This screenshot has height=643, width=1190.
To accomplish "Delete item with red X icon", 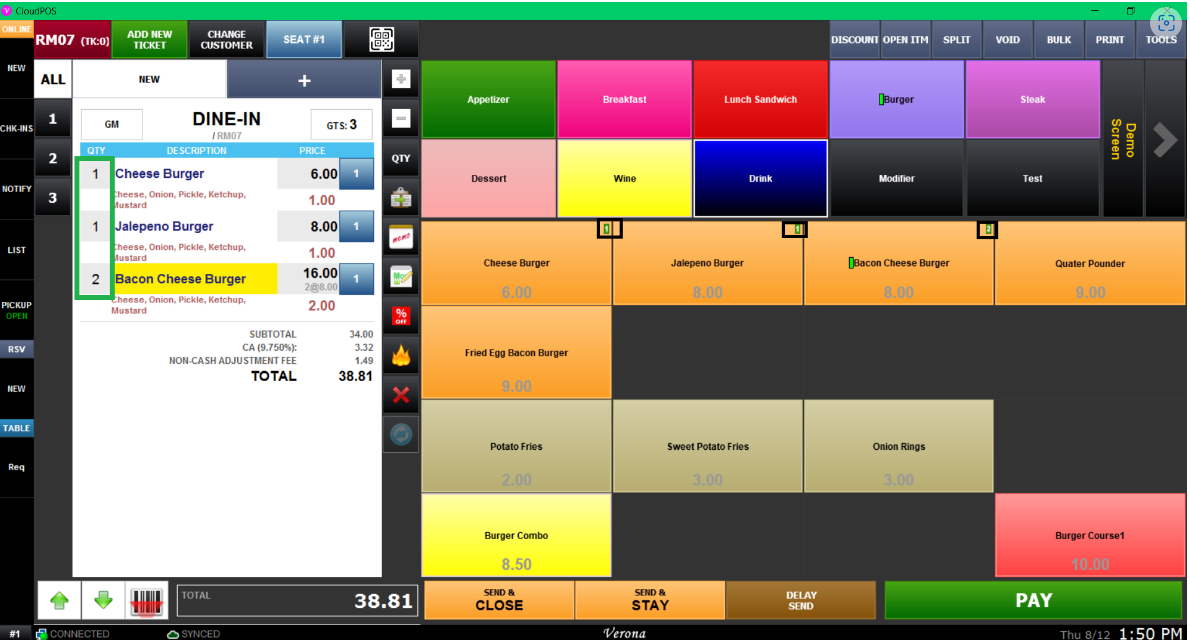I will tap(401, 395).
